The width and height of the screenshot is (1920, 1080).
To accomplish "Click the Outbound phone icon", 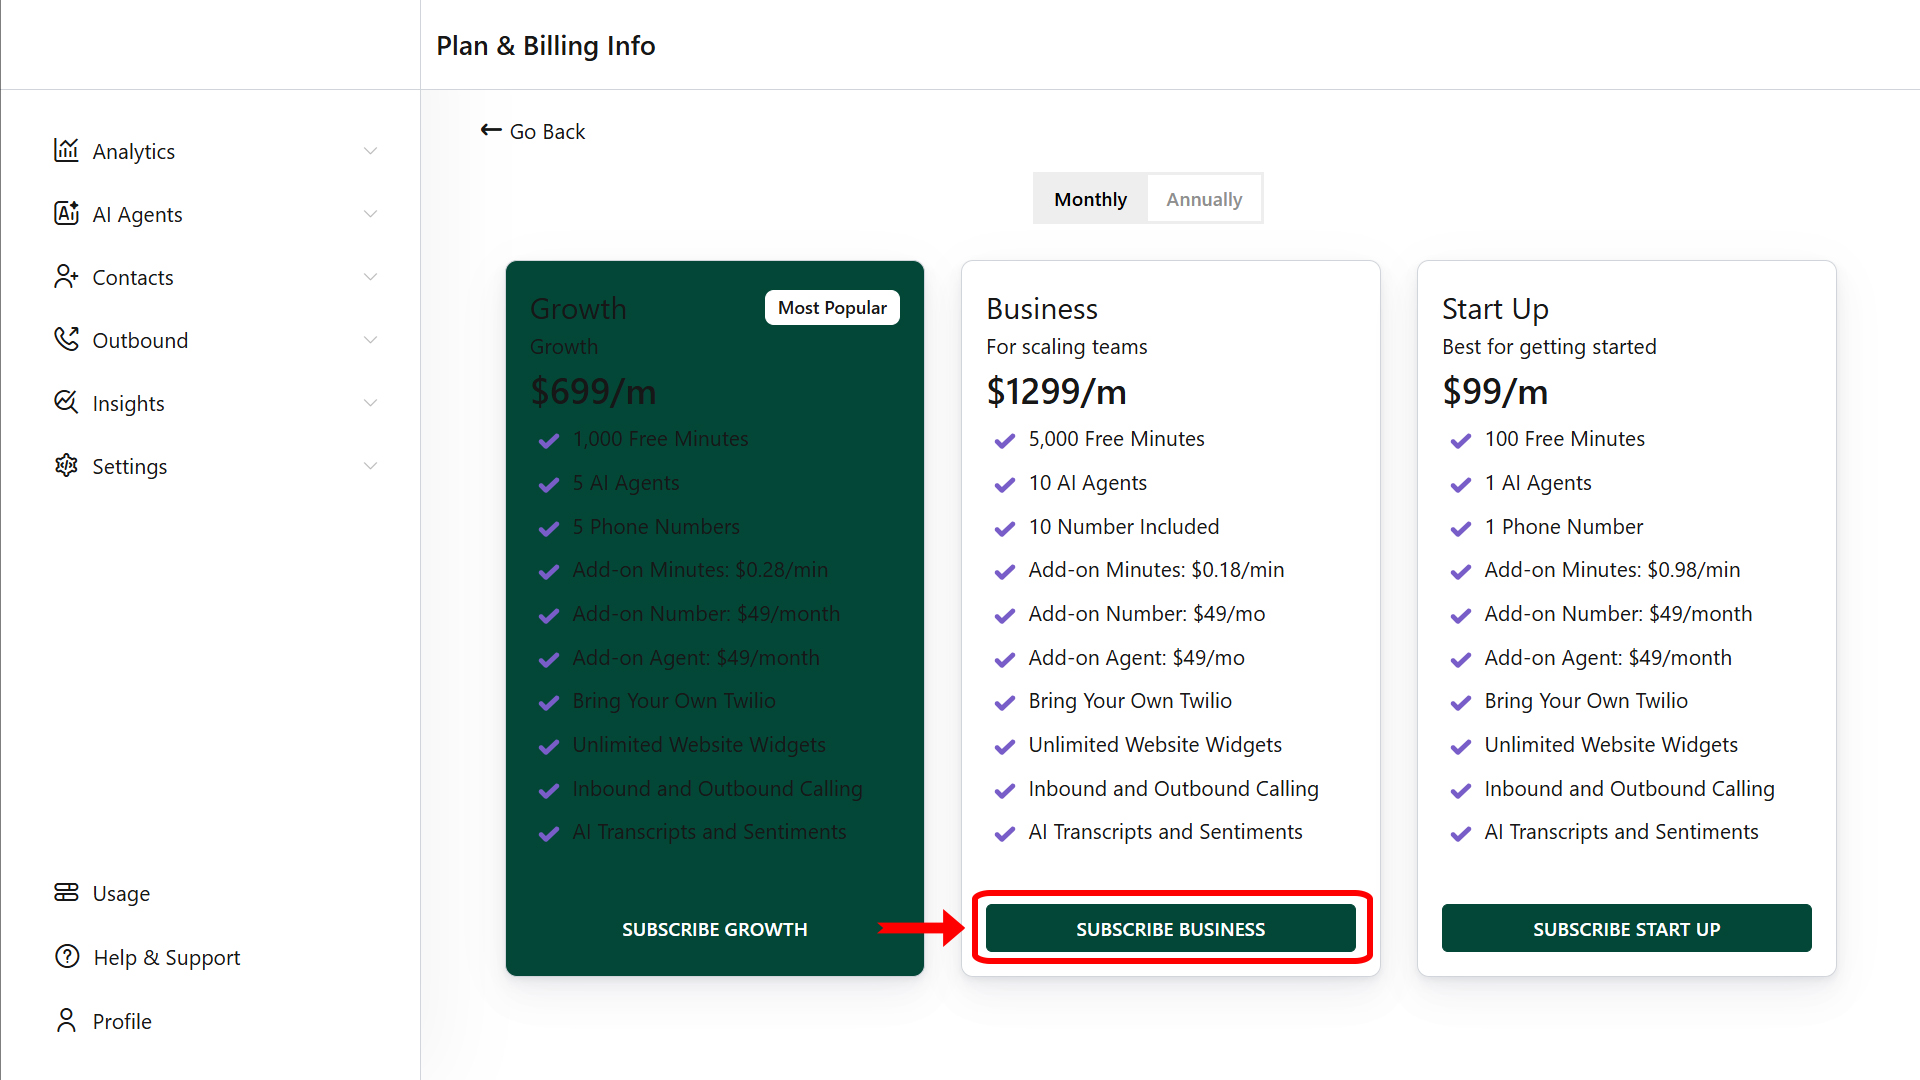I will 66,339.
